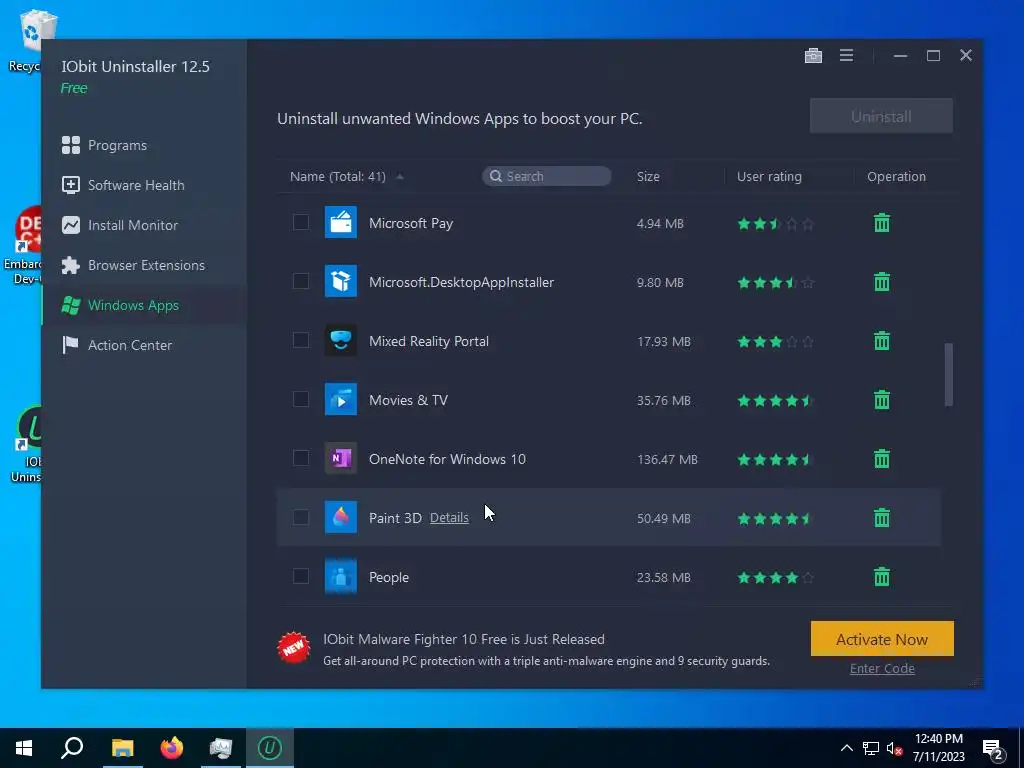The height and width of the screenshot is (768, 1024).
Task: Check the Microsoft.DesktopAppInstaller checkbox
Action: coord(300,281)
